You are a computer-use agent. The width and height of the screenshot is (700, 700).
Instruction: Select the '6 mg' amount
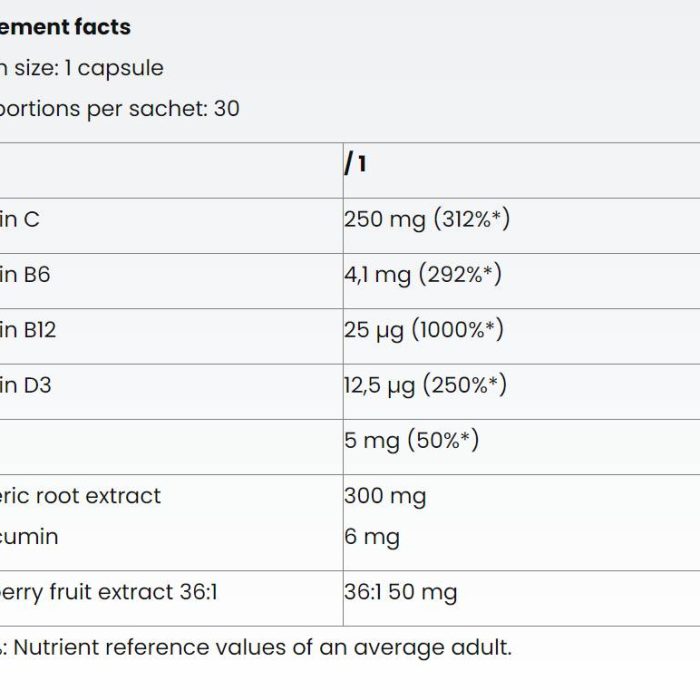tap(371, 537)
